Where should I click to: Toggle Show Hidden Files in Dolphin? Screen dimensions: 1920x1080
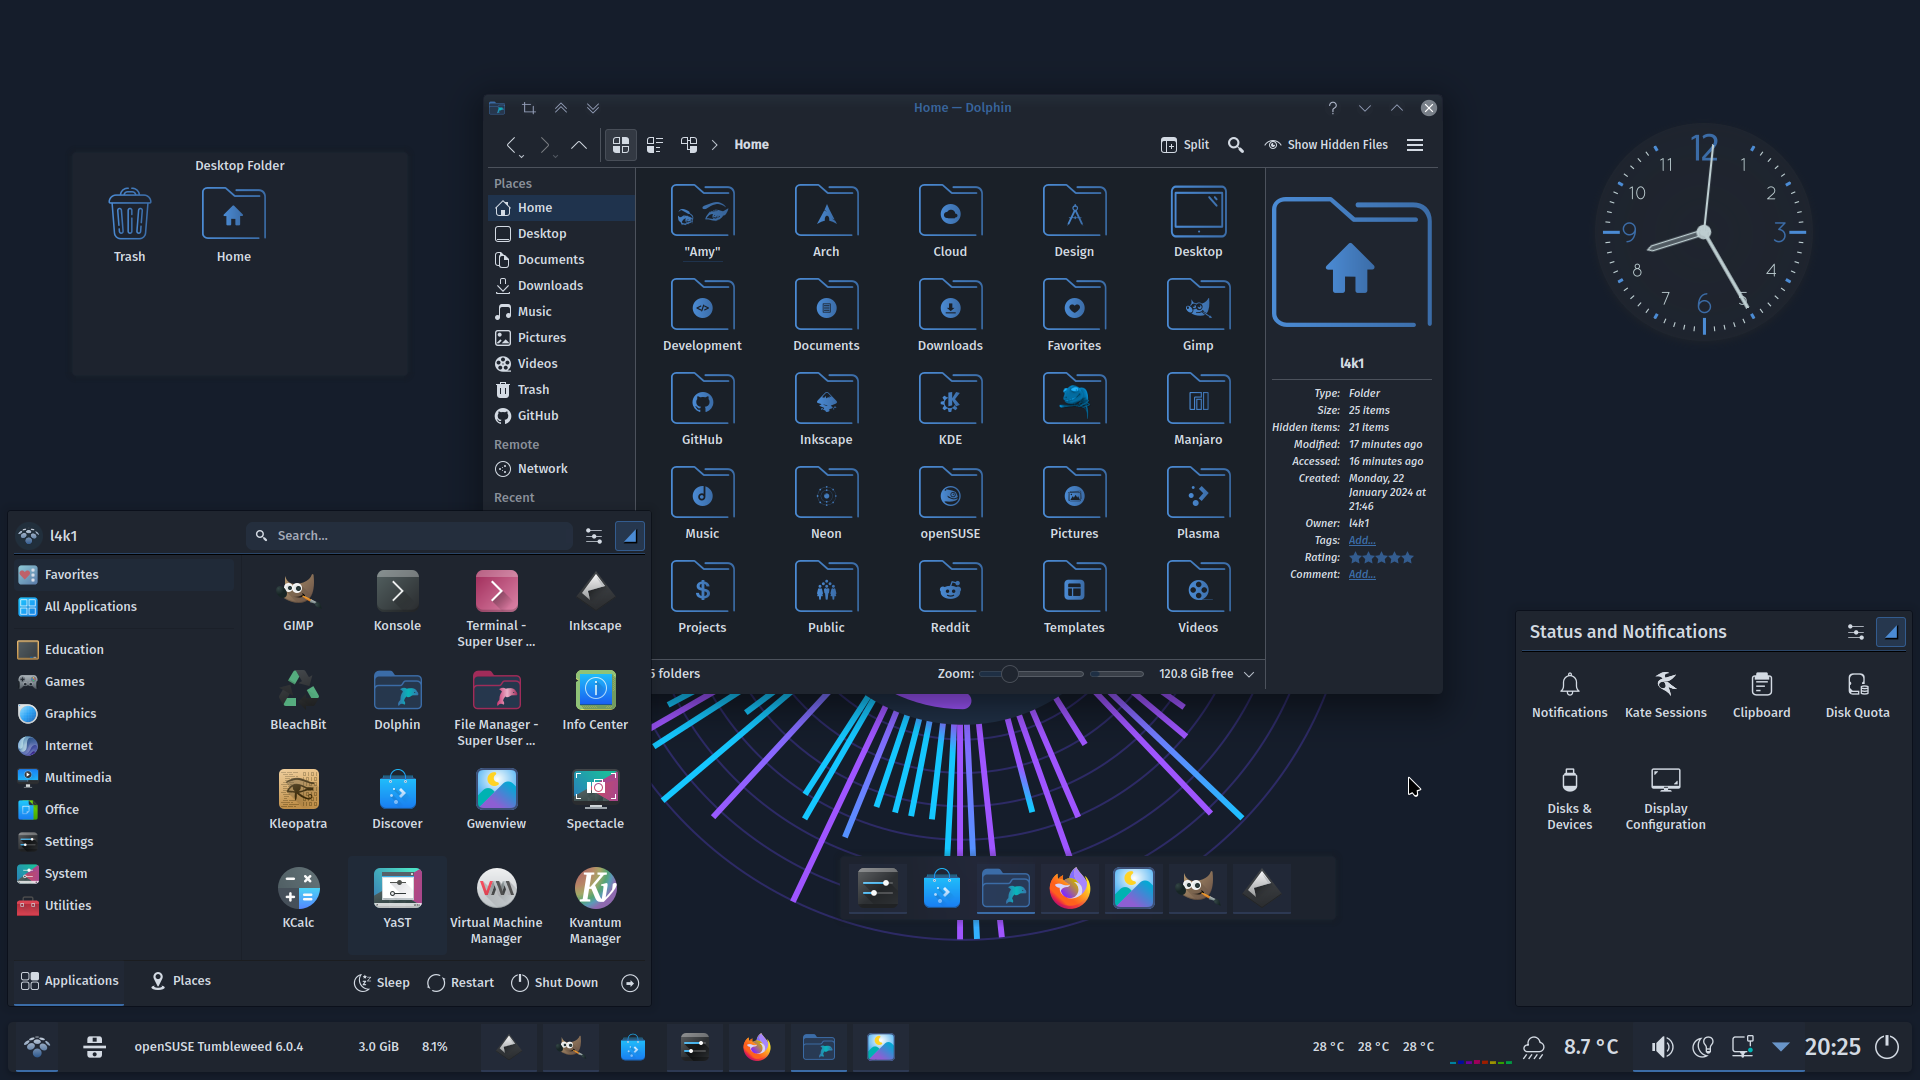click(1326, 145)
